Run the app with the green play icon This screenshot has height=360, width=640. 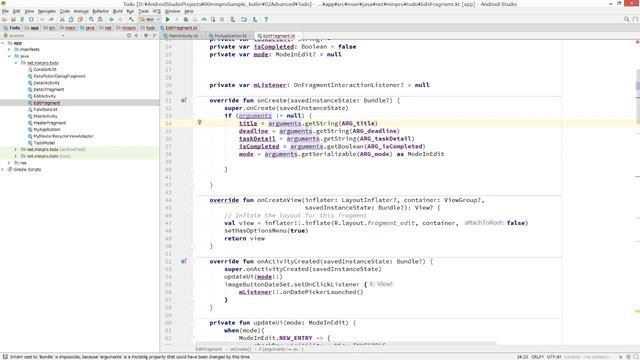[167, 19]
